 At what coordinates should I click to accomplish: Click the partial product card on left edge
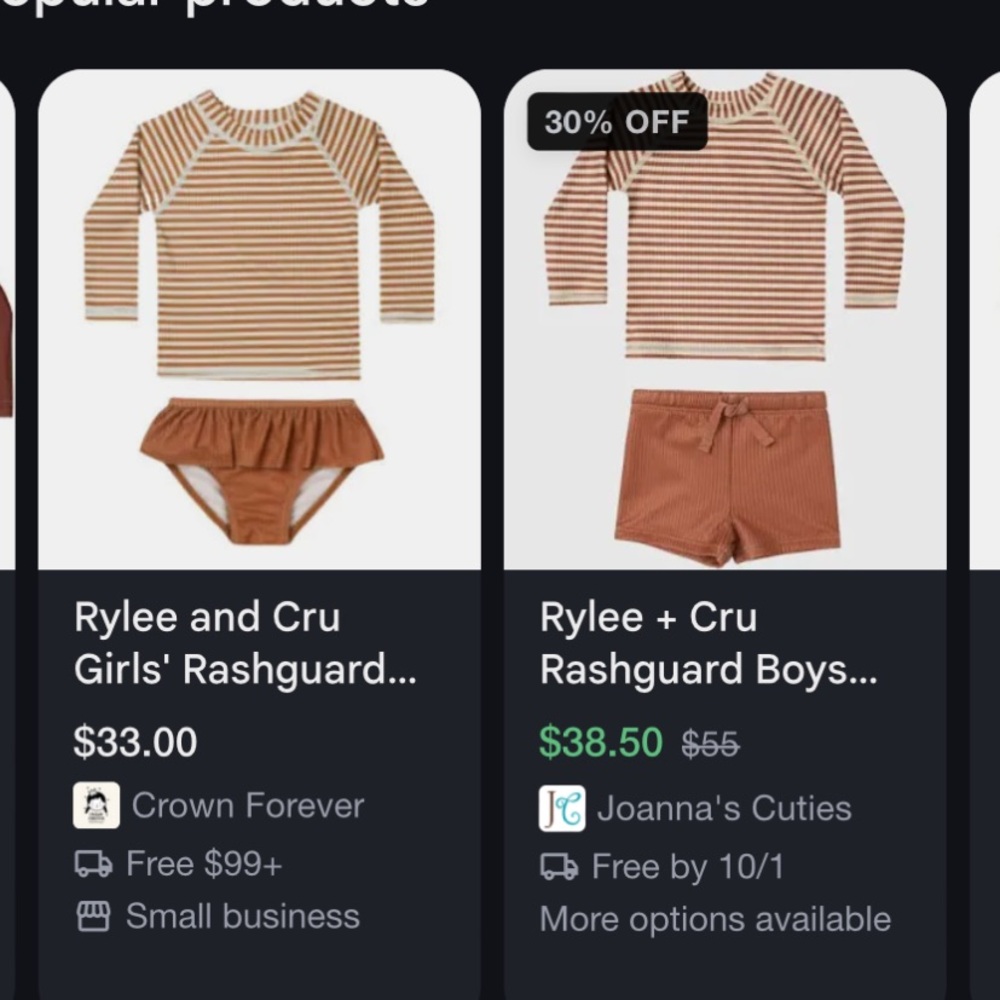(x=8, y=400)
